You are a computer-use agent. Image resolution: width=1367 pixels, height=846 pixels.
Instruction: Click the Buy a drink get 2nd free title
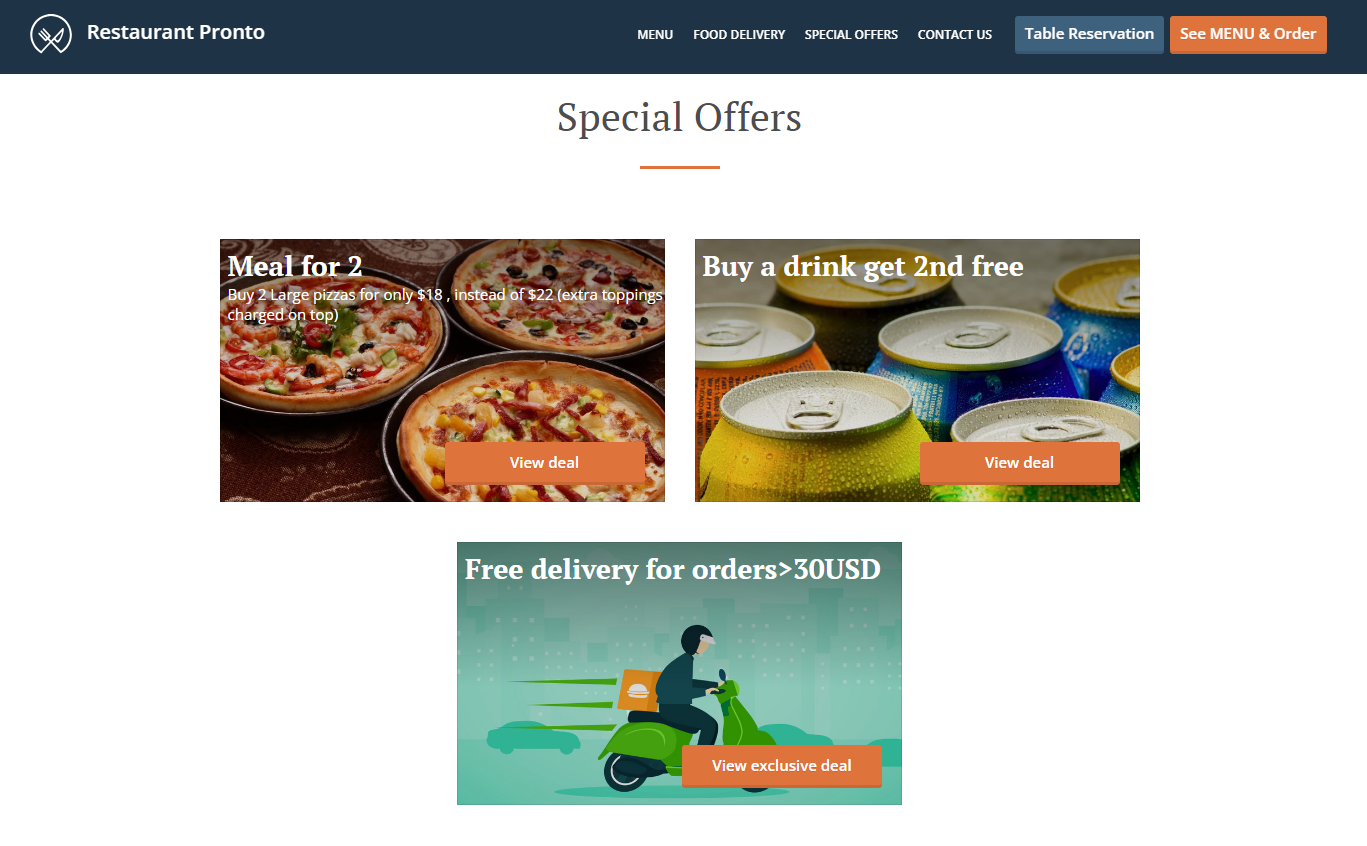point(863,267)
